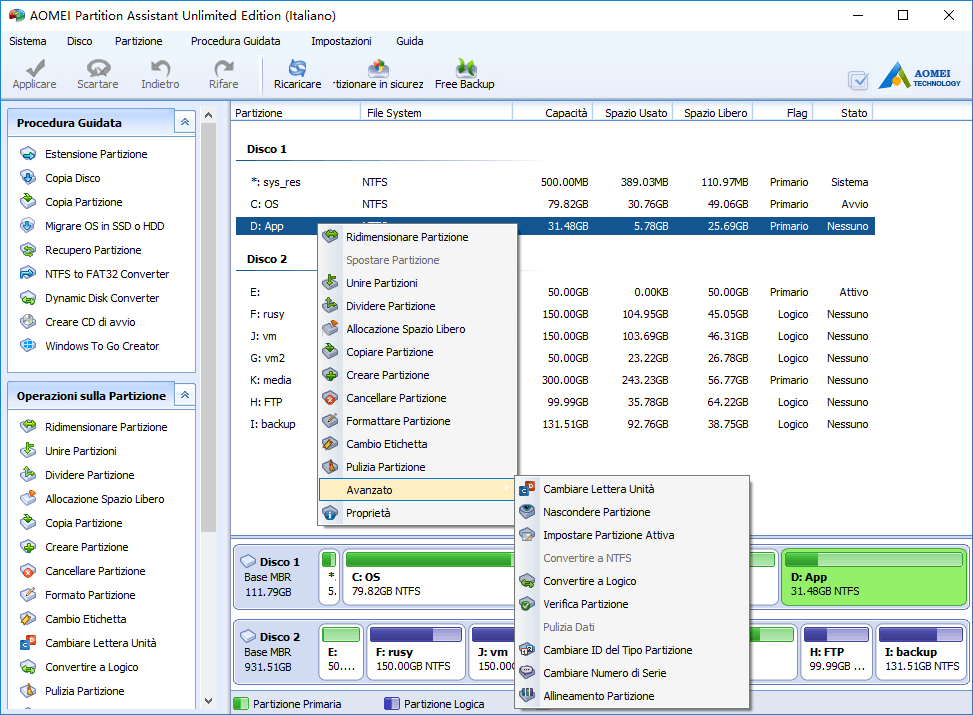Select the H: FTP block in disk map
Viewport: 973px width, 715px height.
pyautogui.click(x=836, y=652)
